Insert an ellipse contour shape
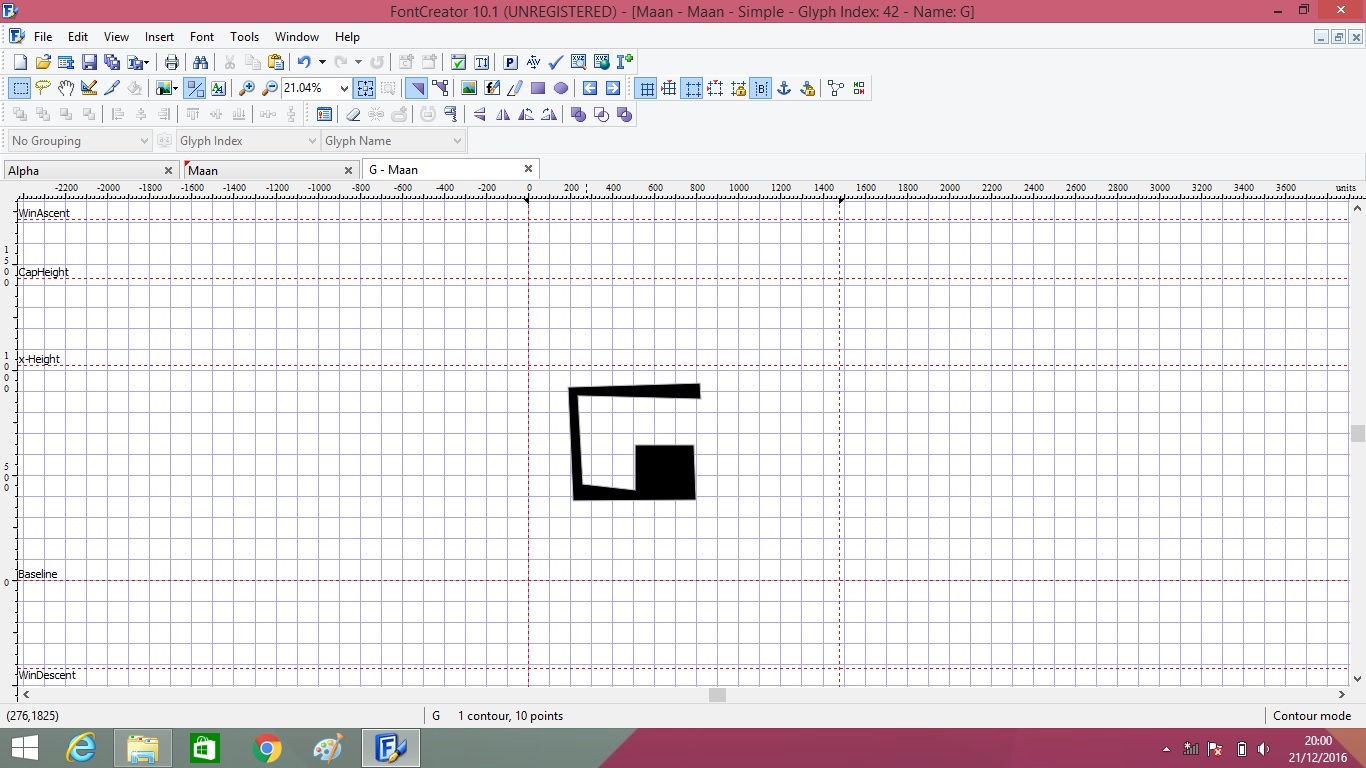Screen dimensions: 1366x768 561,88
